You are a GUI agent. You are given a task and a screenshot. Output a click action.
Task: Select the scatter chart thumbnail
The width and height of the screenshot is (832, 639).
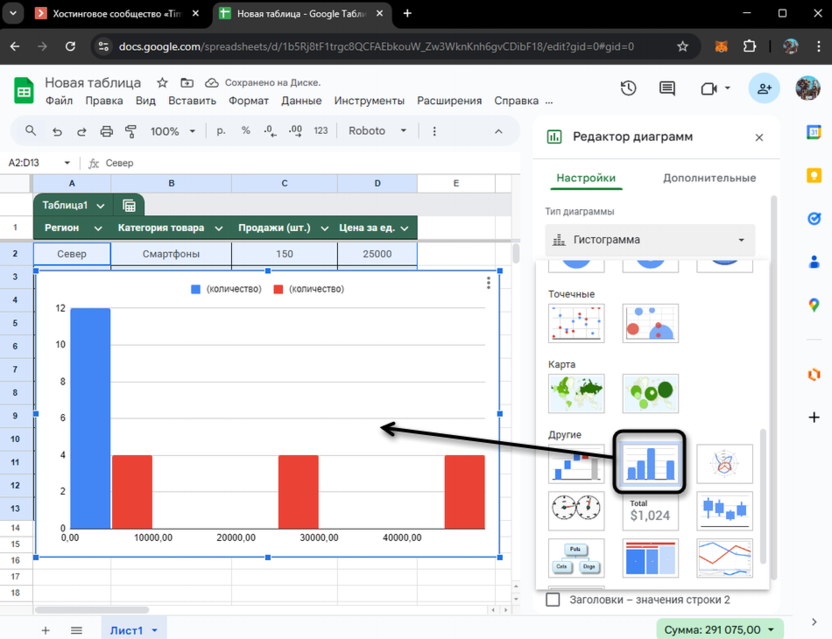[x=576, y=323]
